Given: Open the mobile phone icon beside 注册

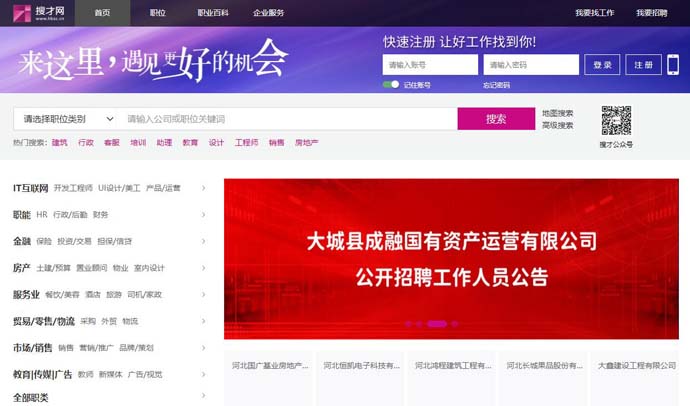Looking at the screenshot, I should pos(673,65).
